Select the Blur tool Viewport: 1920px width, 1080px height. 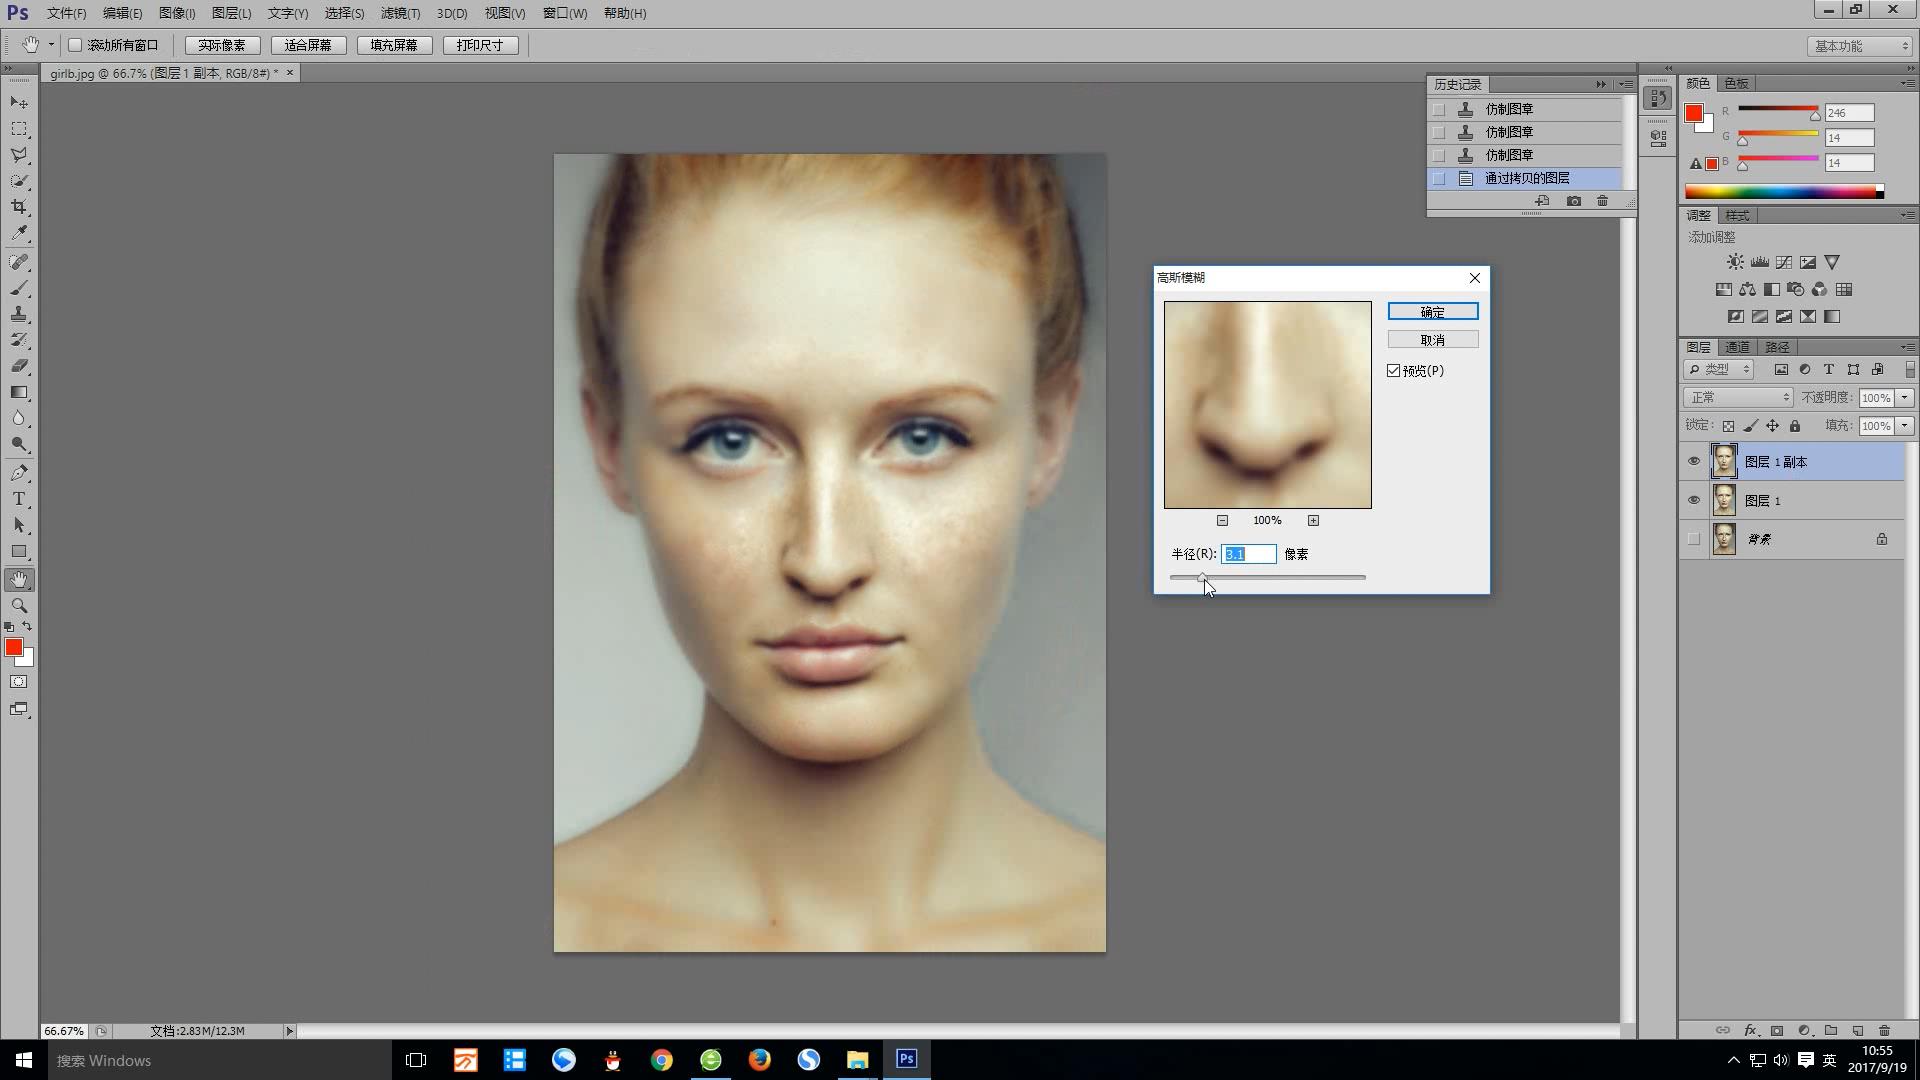pos(19,418)
